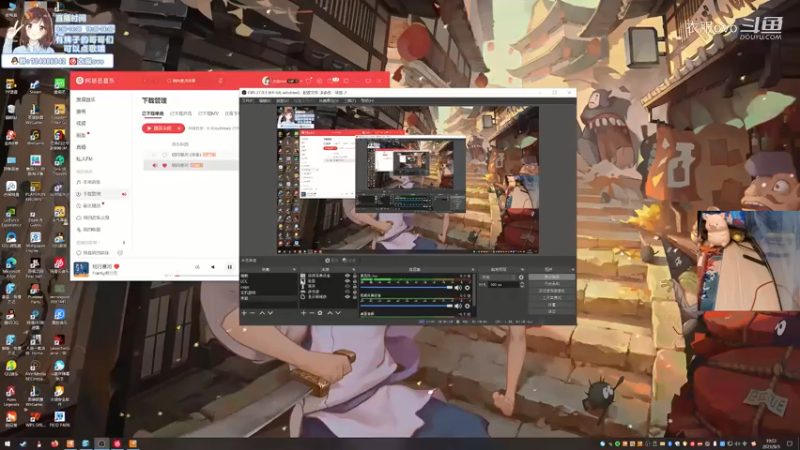Click Studio Mode in OBS controls

point(552,297)
